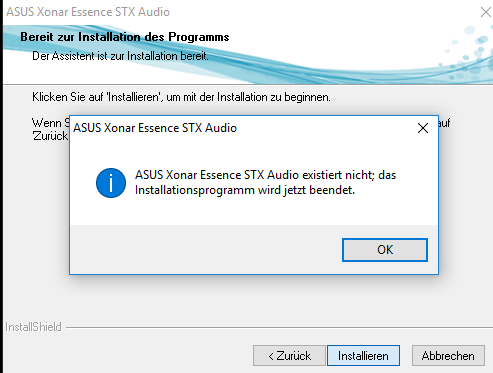
Task: Go back using the Zurück button
Action: (289, 356)
